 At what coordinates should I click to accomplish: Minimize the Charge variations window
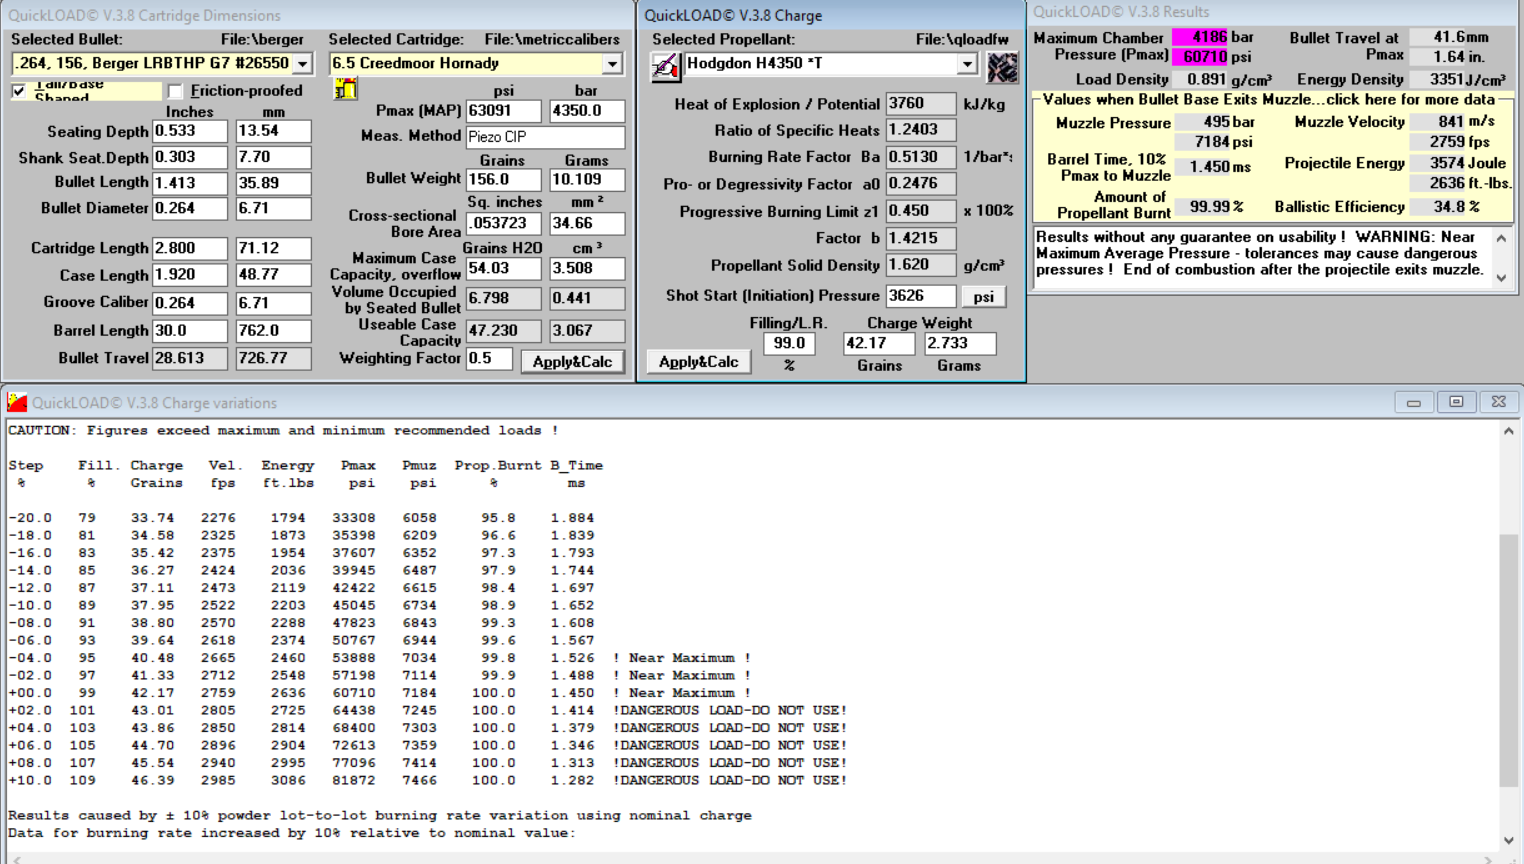(1414, 402)
